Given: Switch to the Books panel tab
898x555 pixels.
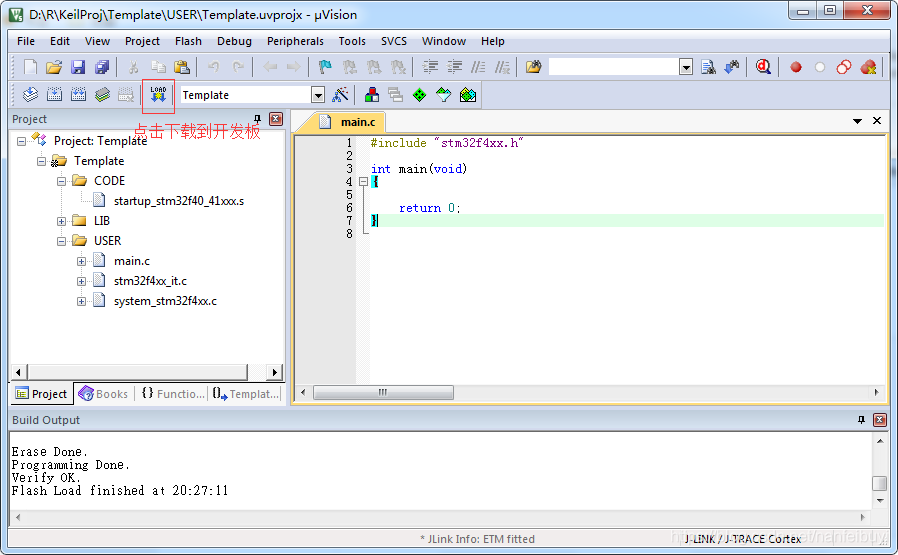Looking at the screenshot, I should pos(104,394).
